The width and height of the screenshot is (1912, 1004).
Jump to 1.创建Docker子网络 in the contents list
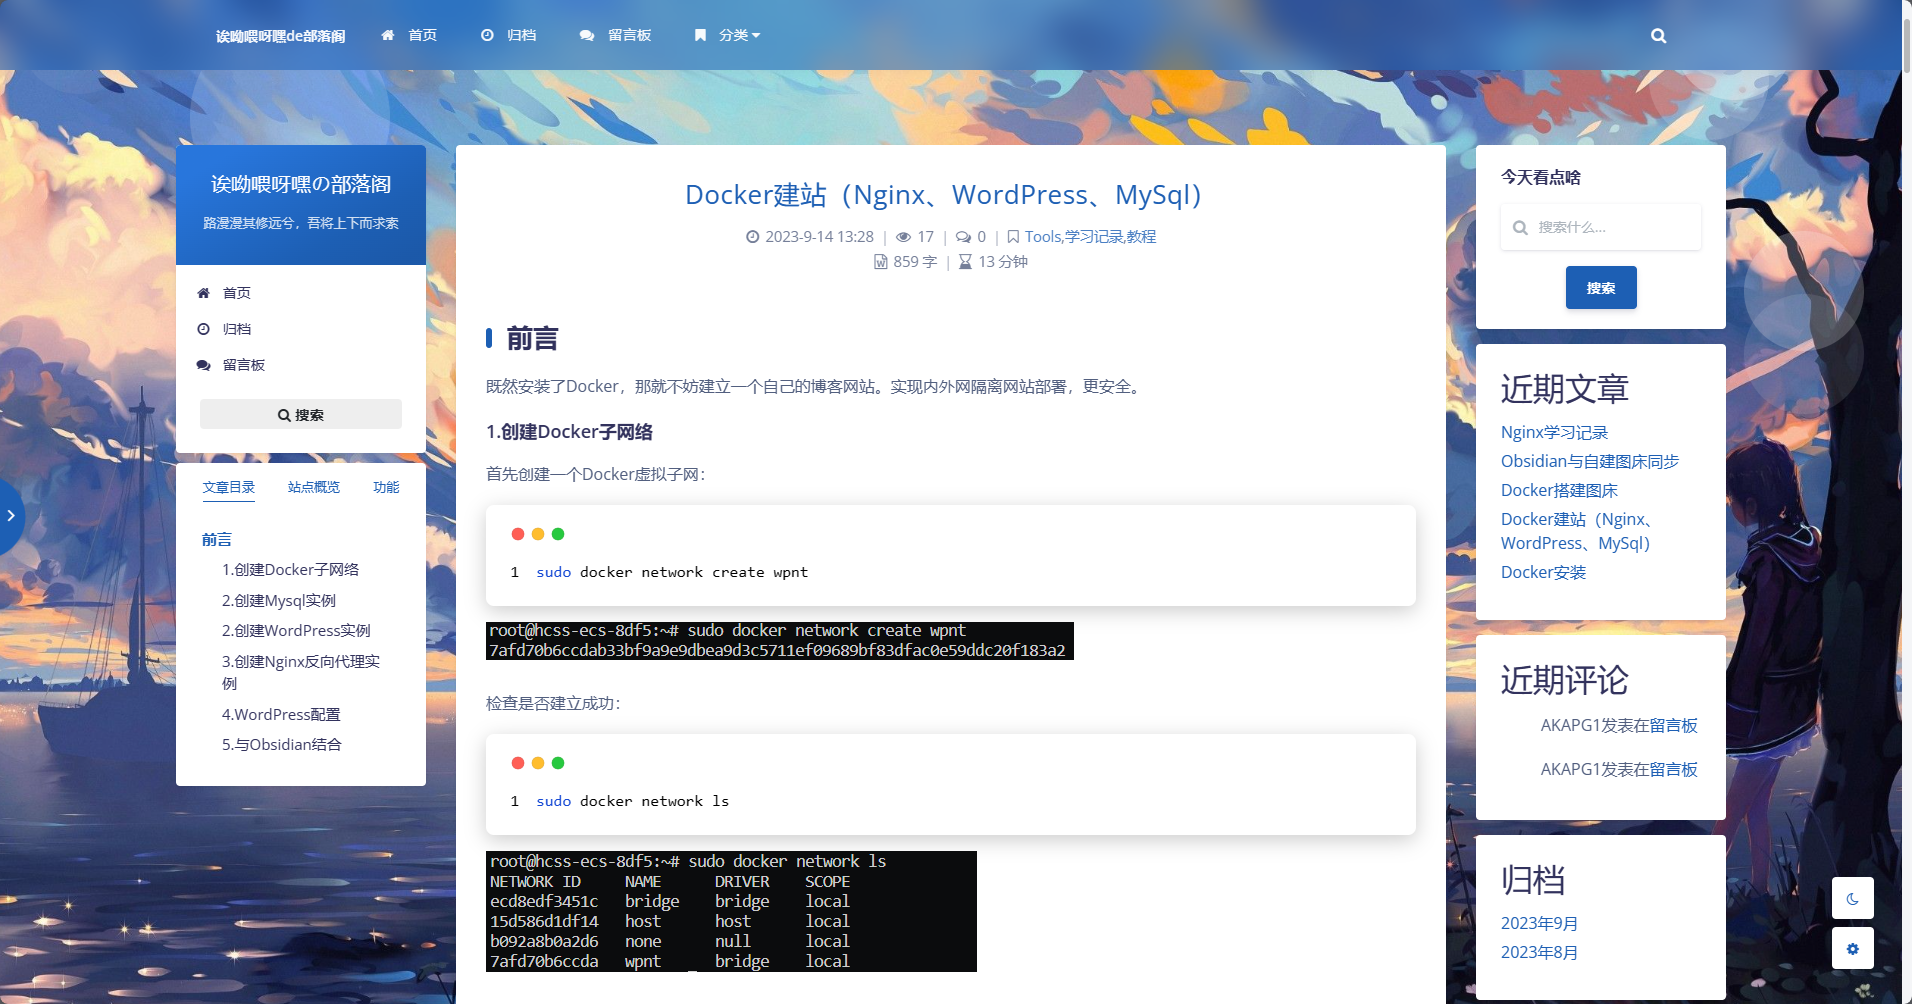tap(290, 570)
